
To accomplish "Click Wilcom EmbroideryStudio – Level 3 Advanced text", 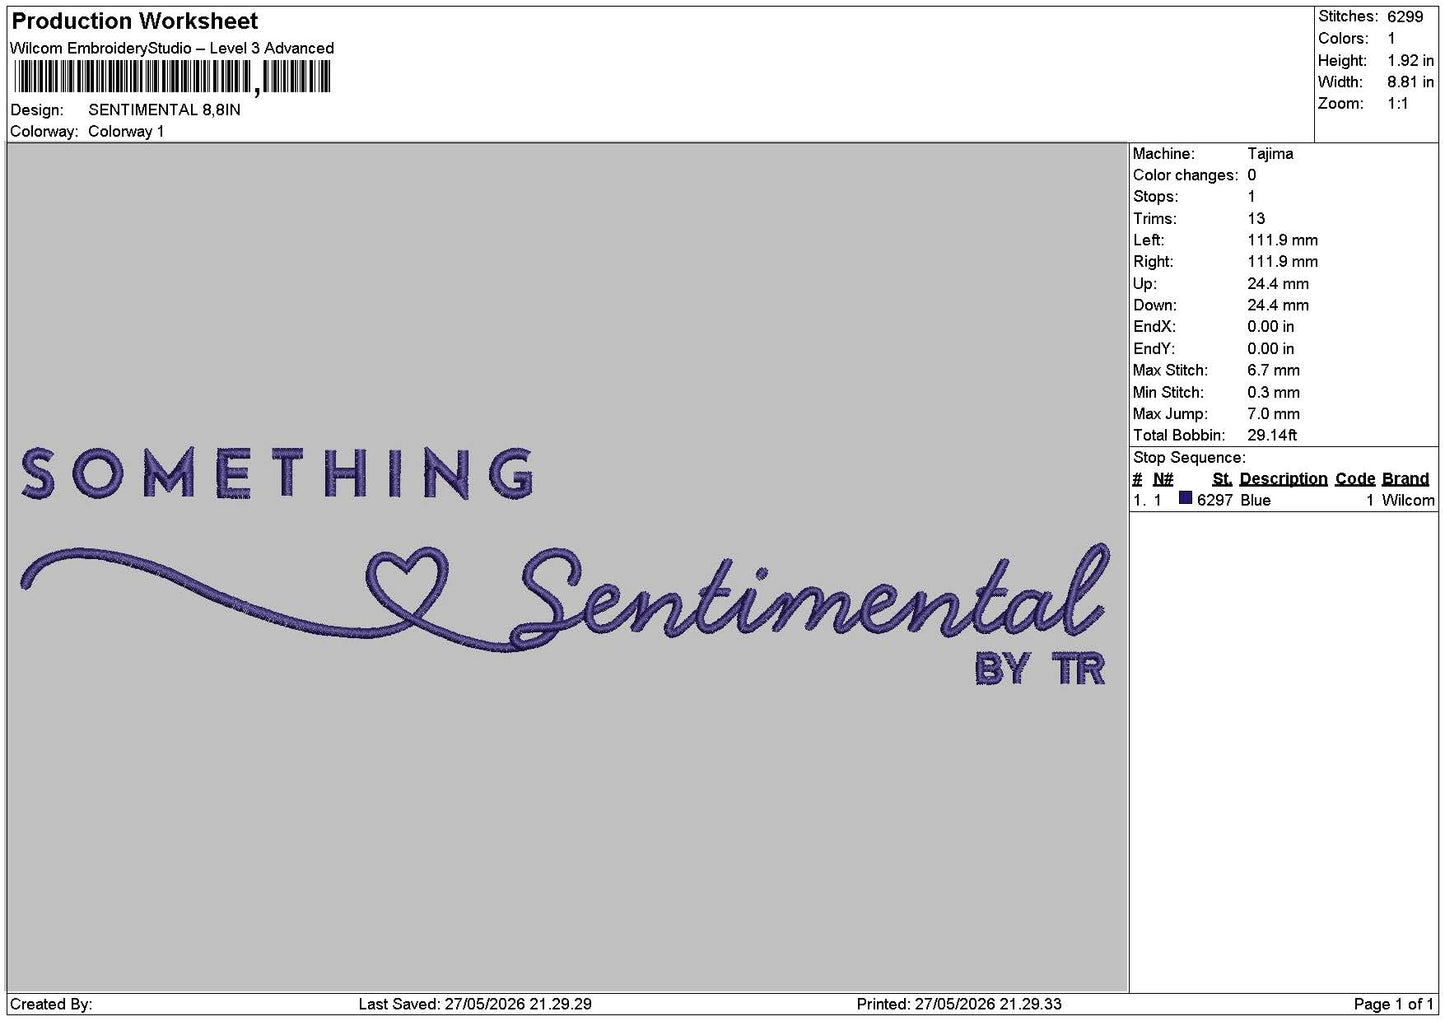I will click(x=172, y=48).
